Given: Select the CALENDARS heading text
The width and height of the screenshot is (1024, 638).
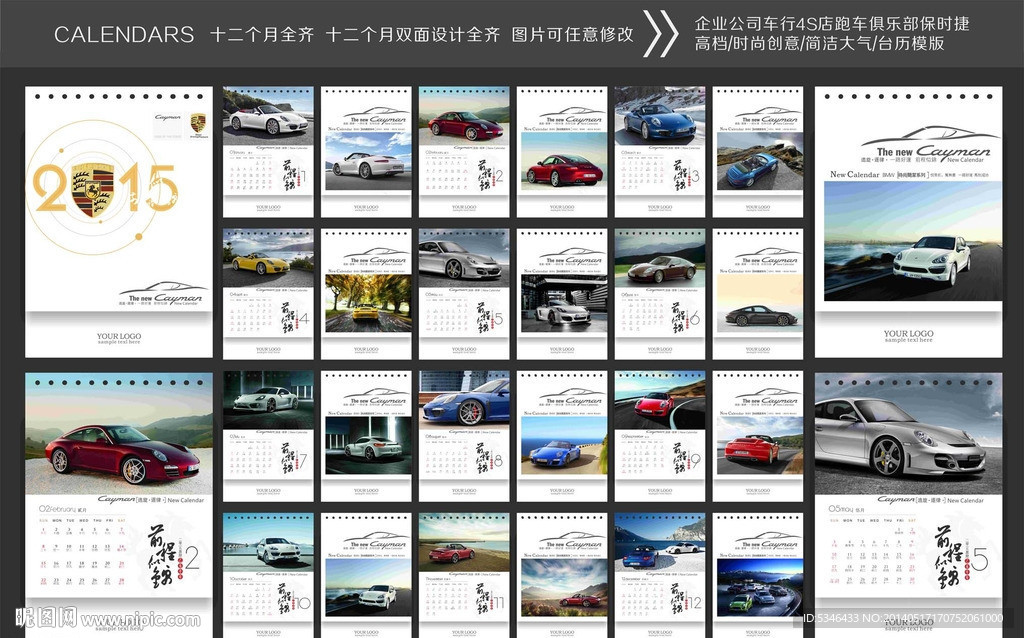Looking at the screenshot, I should pos(124,35).
